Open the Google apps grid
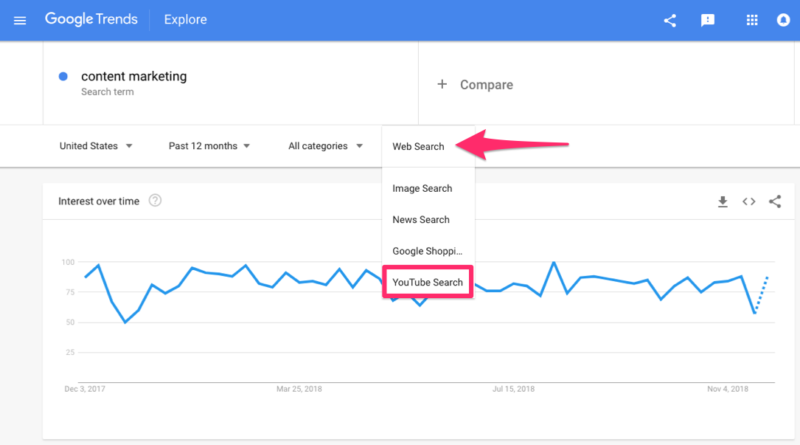Image resolution: width=800 pixels, height=445 pixels. click(752, 20)
